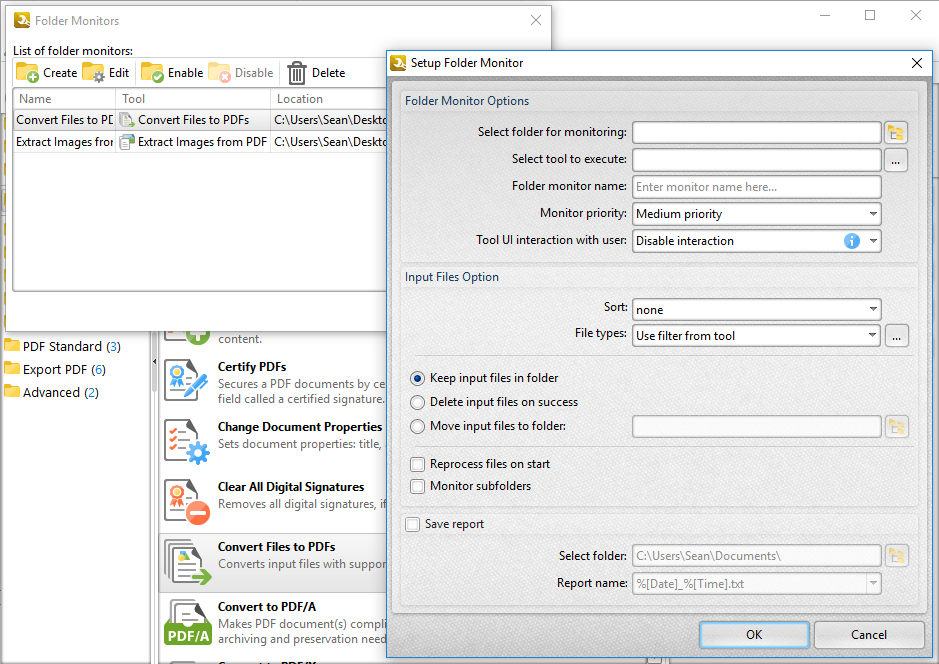Screen dimensions: 939x664
Task: Click the Create folder monitor icon
Action: pos(27,72)
